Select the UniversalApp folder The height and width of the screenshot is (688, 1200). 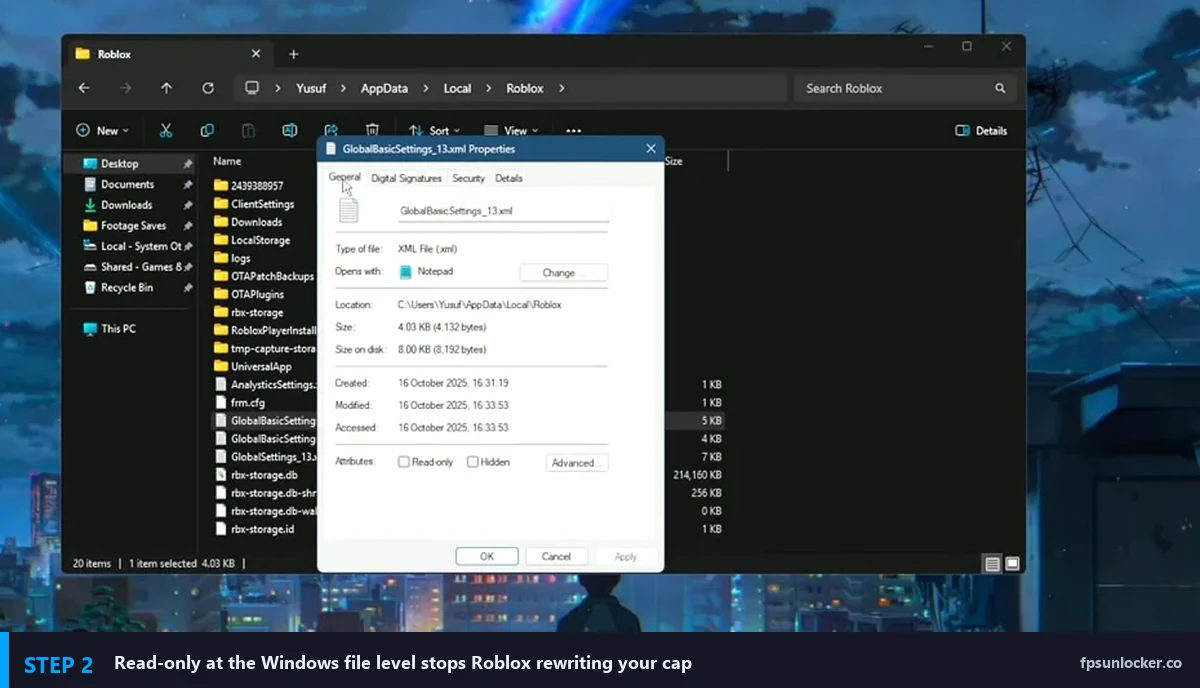262,366
